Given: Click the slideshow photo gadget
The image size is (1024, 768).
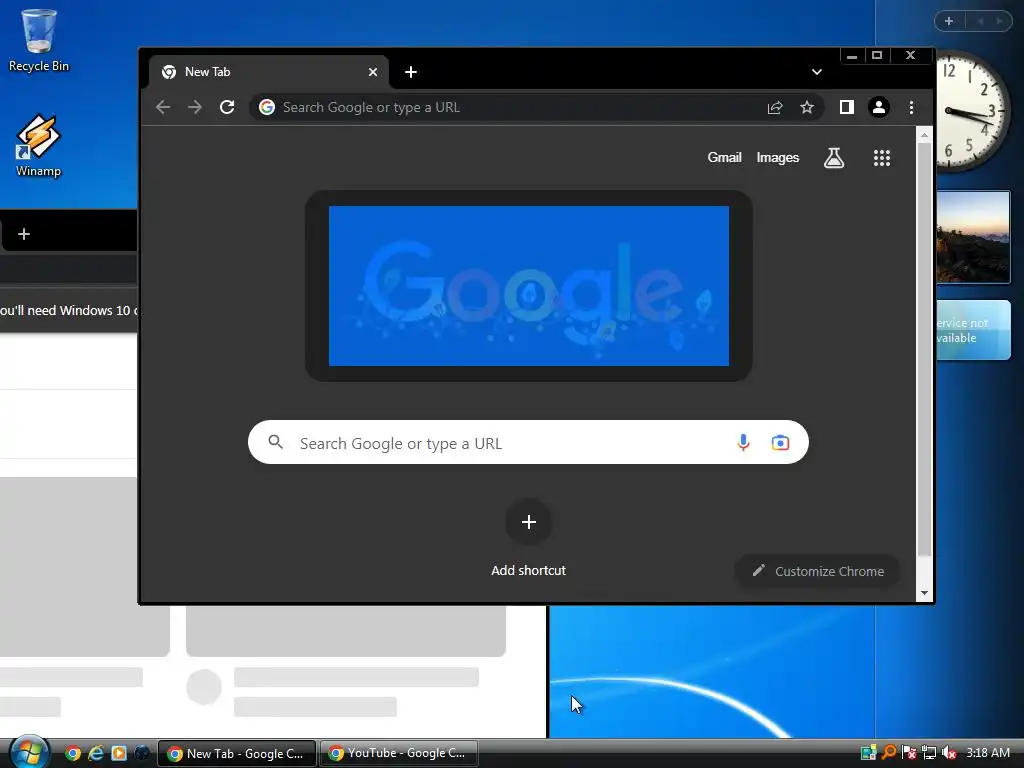Looking at the screenshot, I should (x=973, y=237).
